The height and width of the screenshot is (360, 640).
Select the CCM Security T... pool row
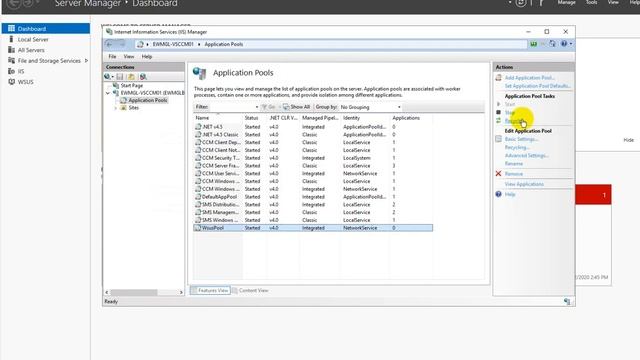tap(313, 158)
